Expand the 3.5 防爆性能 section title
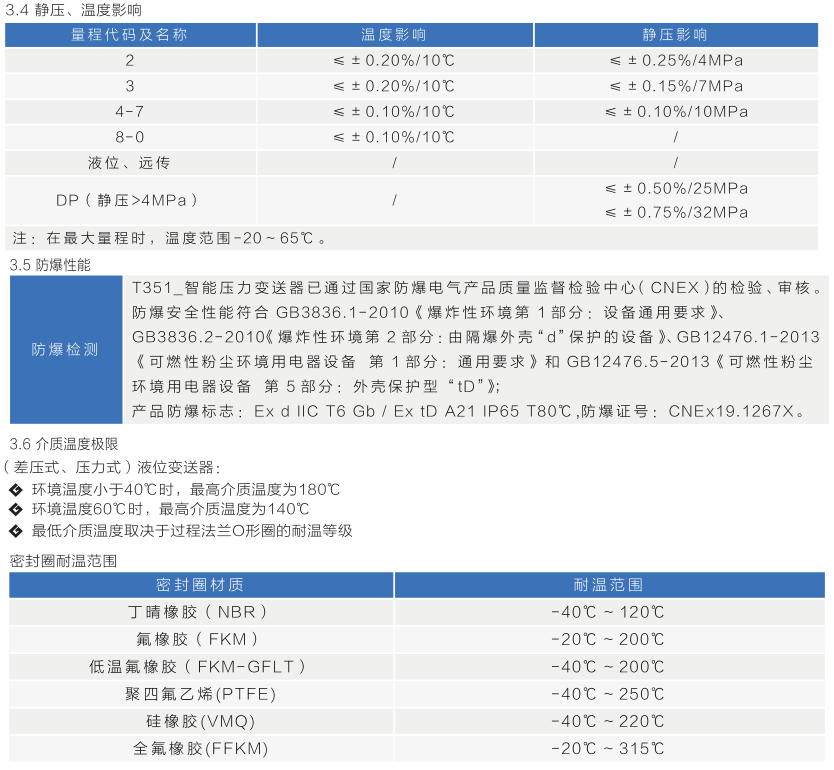Screen dimensions: 834x770 click(x=48, y=268)
